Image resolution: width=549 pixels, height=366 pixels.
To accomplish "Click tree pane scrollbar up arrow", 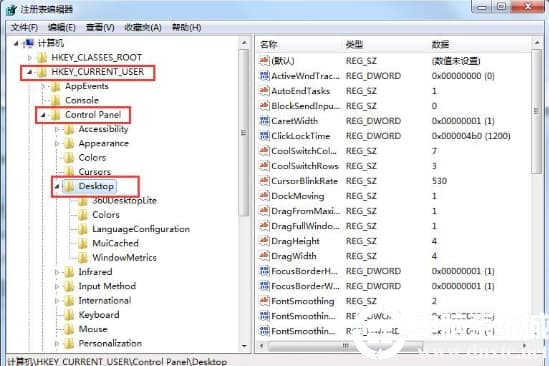I will pos(244,43).
